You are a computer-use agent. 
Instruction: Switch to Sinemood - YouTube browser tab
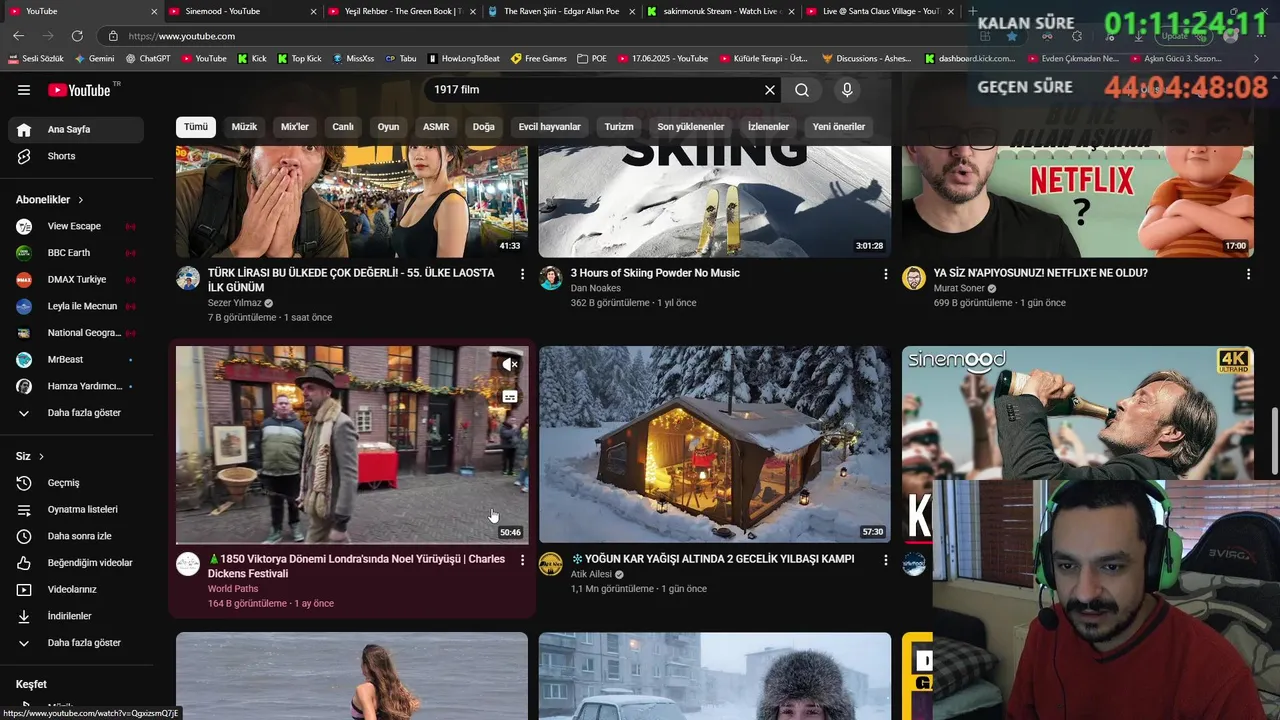pos(240,11)
